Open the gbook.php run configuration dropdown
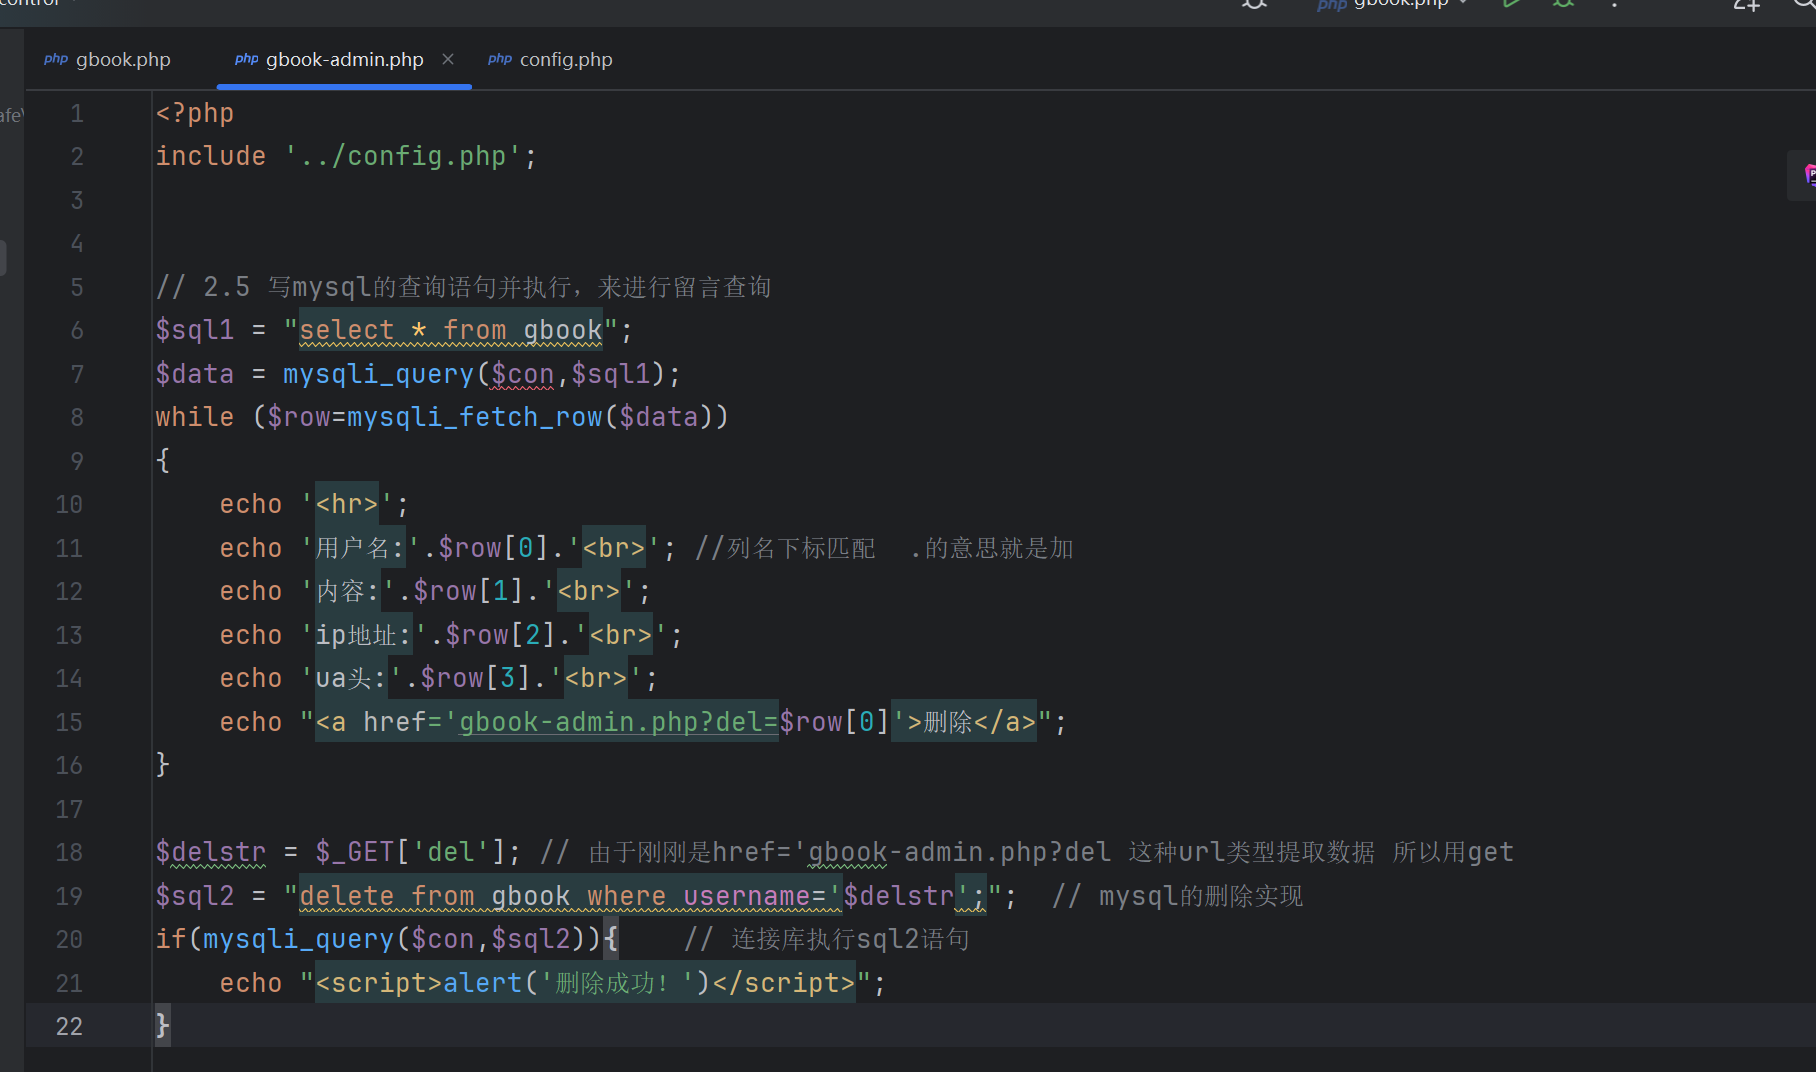Screen dimensions: 1816x1072 point(1393,4)
